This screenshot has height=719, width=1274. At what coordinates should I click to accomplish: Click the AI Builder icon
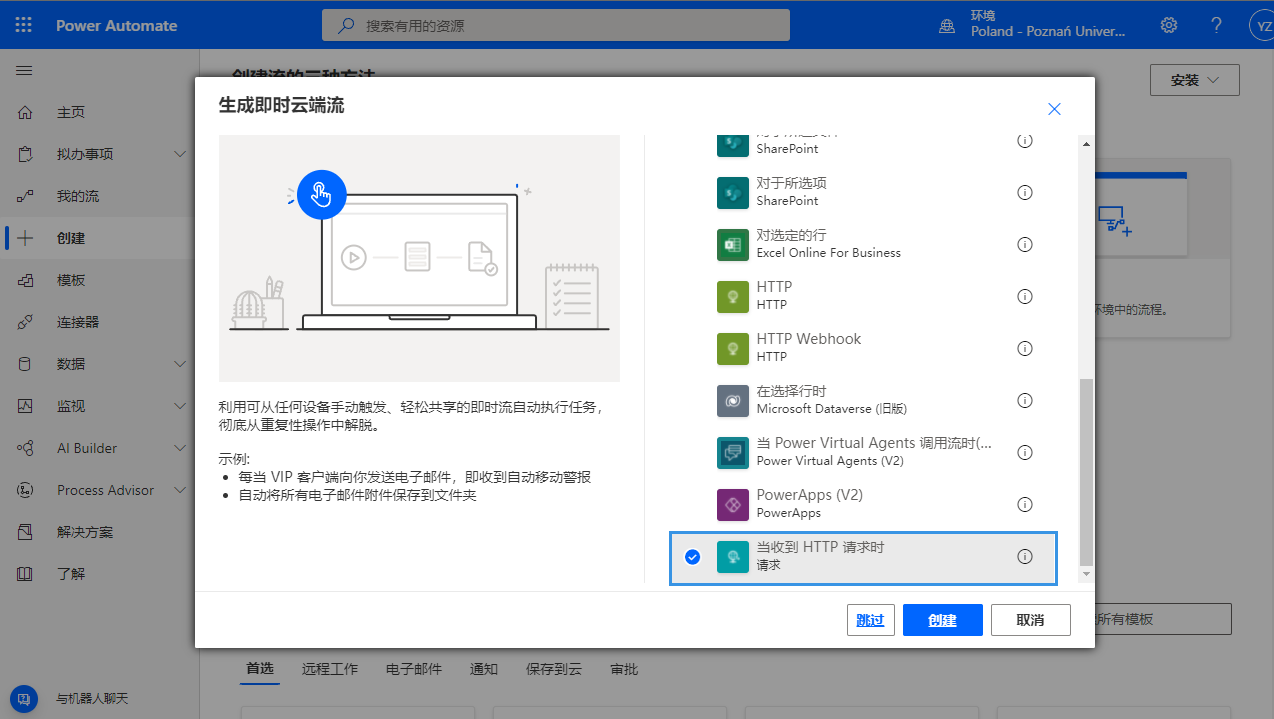click(x=25, y=448)
